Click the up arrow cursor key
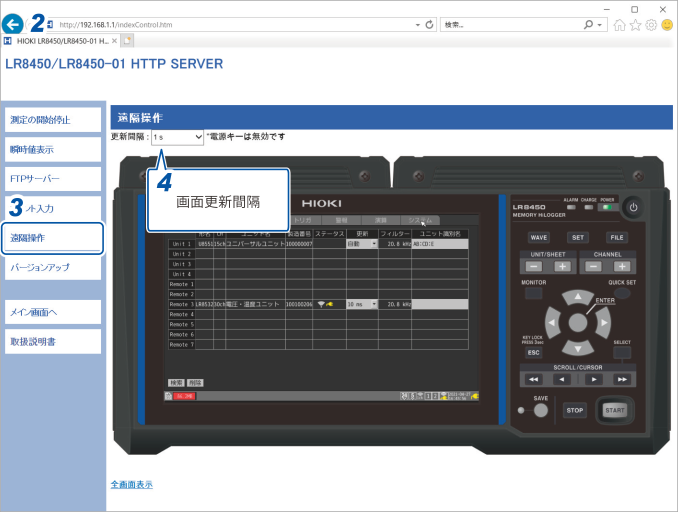The width and height of the screenshot is (678, 512). tap(578, 297)
